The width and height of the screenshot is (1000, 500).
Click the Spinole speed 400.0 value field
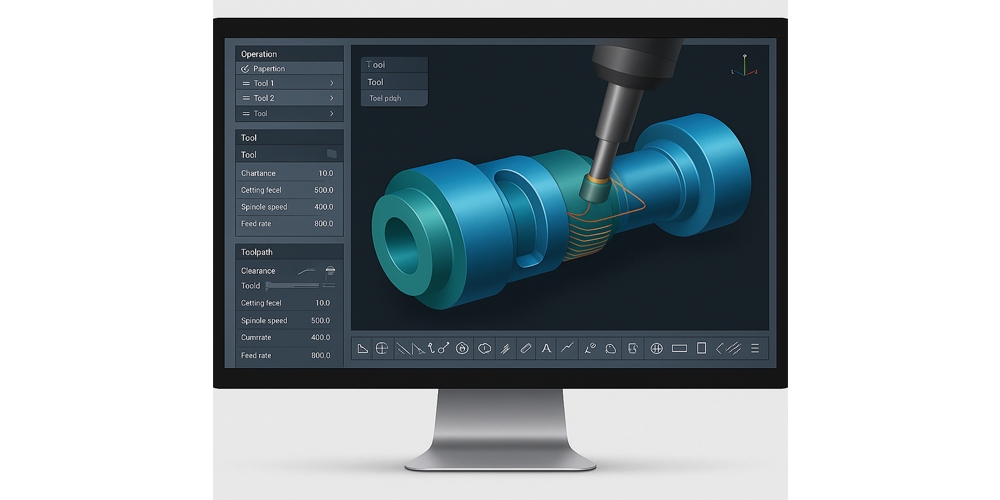click(323, 207)
